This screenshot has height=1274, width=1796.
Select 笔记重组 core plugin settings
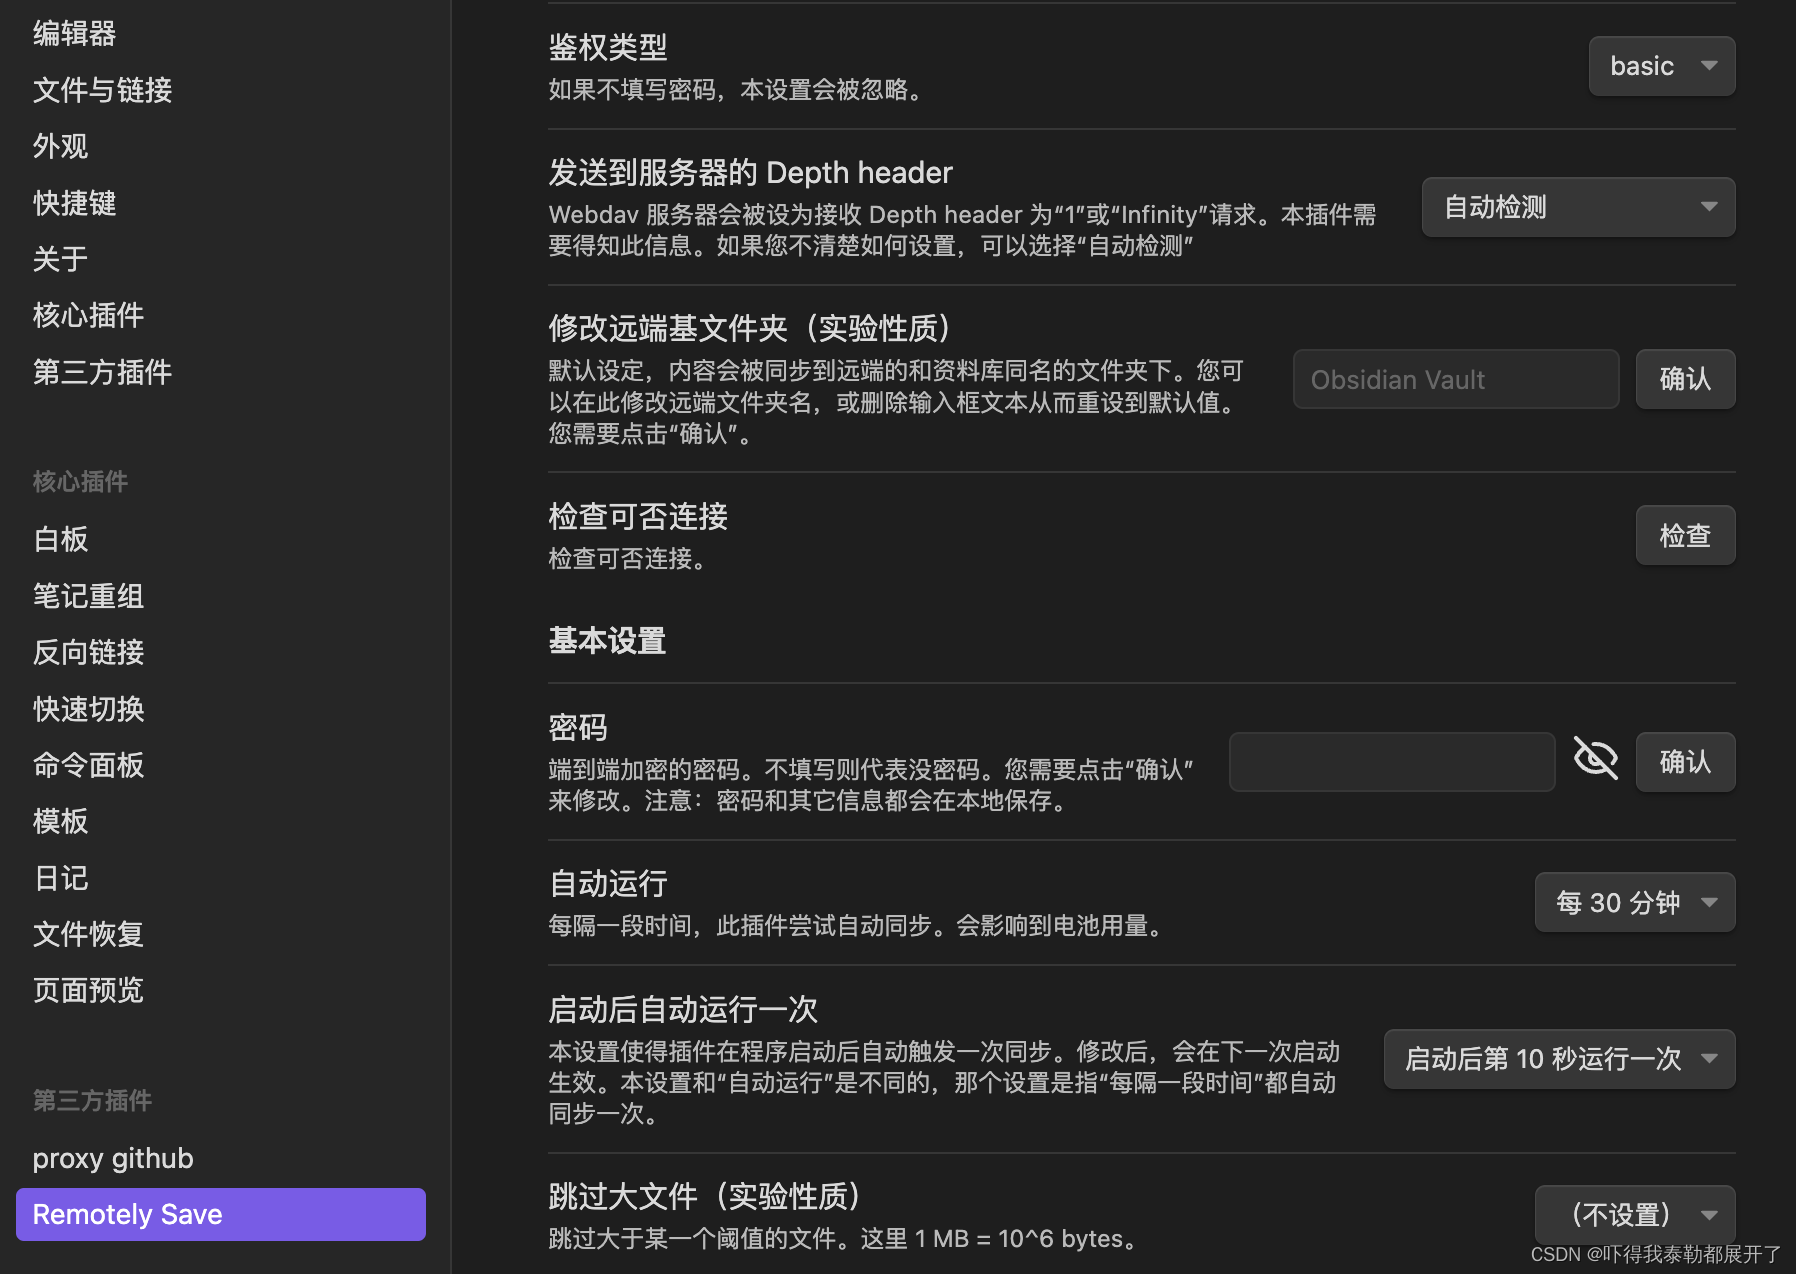tap(88, 596)
